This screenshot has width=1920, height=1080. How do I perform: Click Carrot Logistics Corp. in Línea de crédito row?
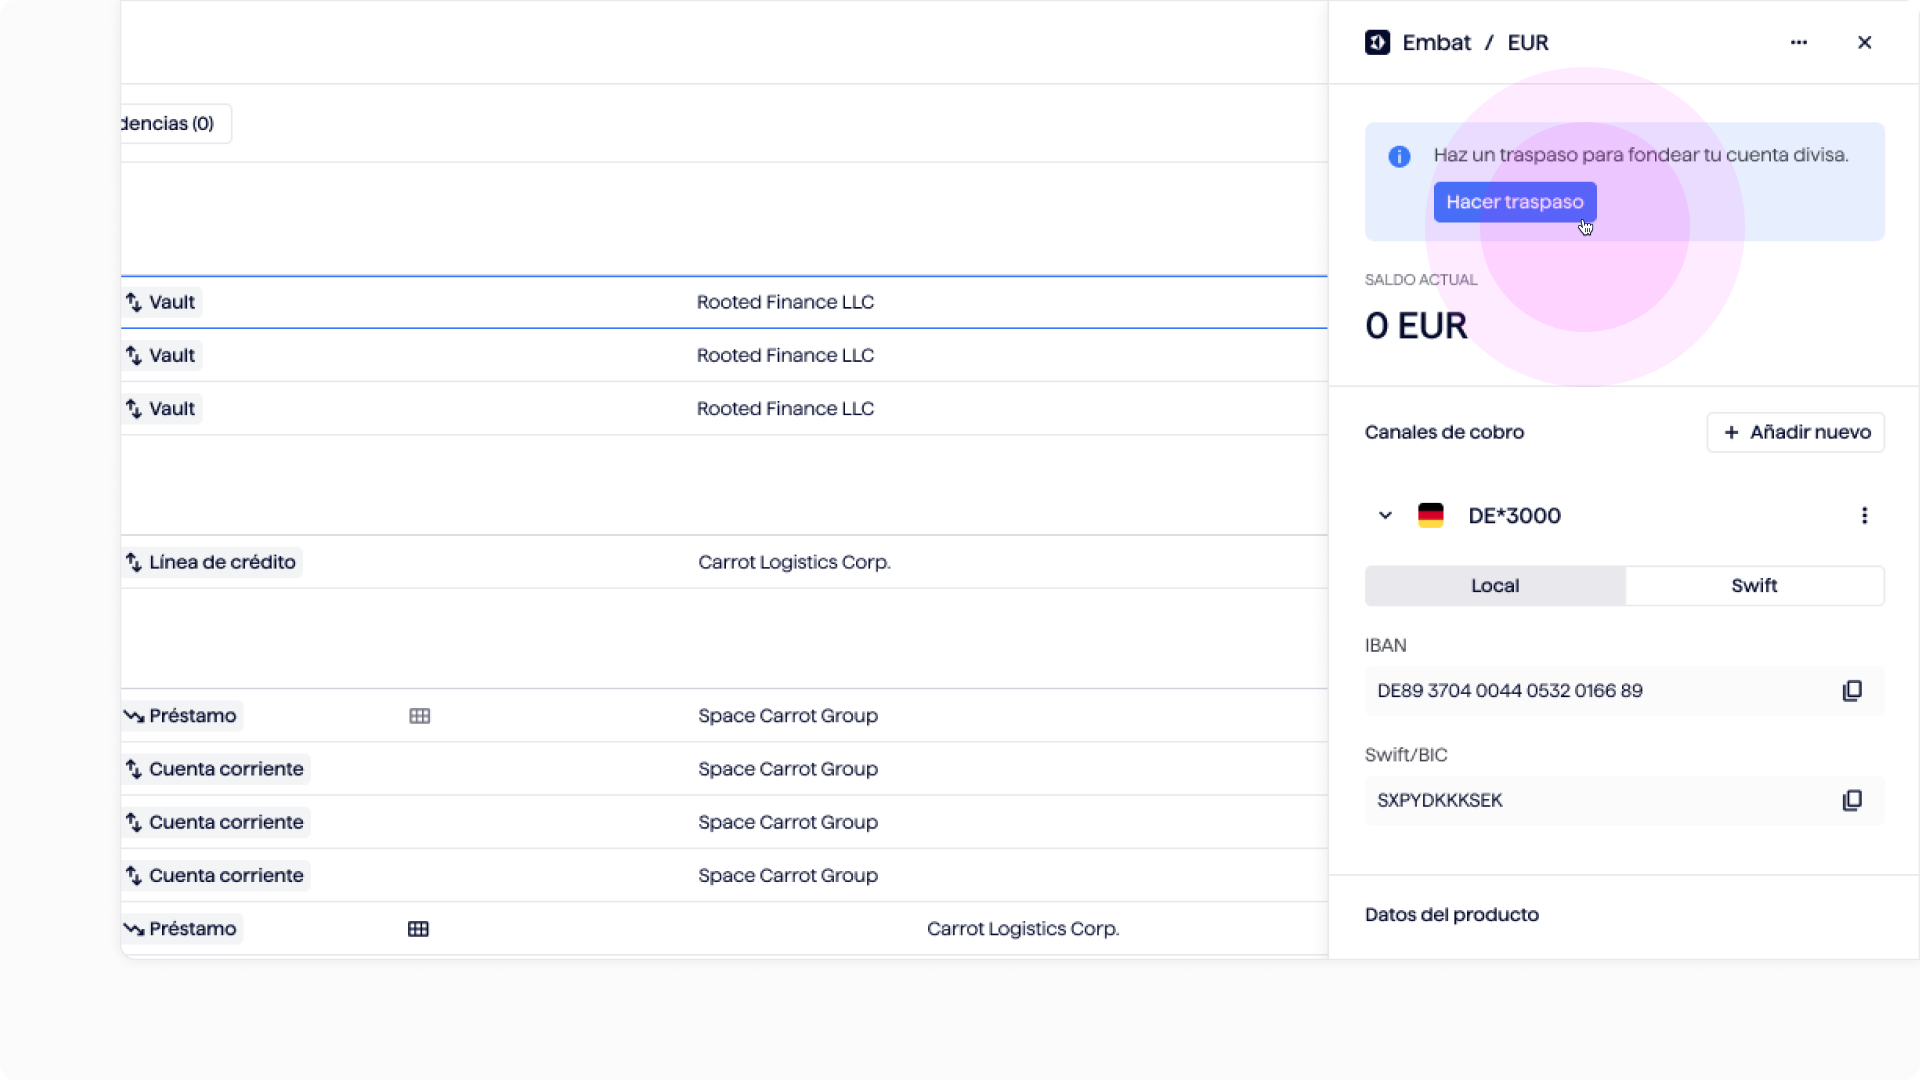(794, 562)
